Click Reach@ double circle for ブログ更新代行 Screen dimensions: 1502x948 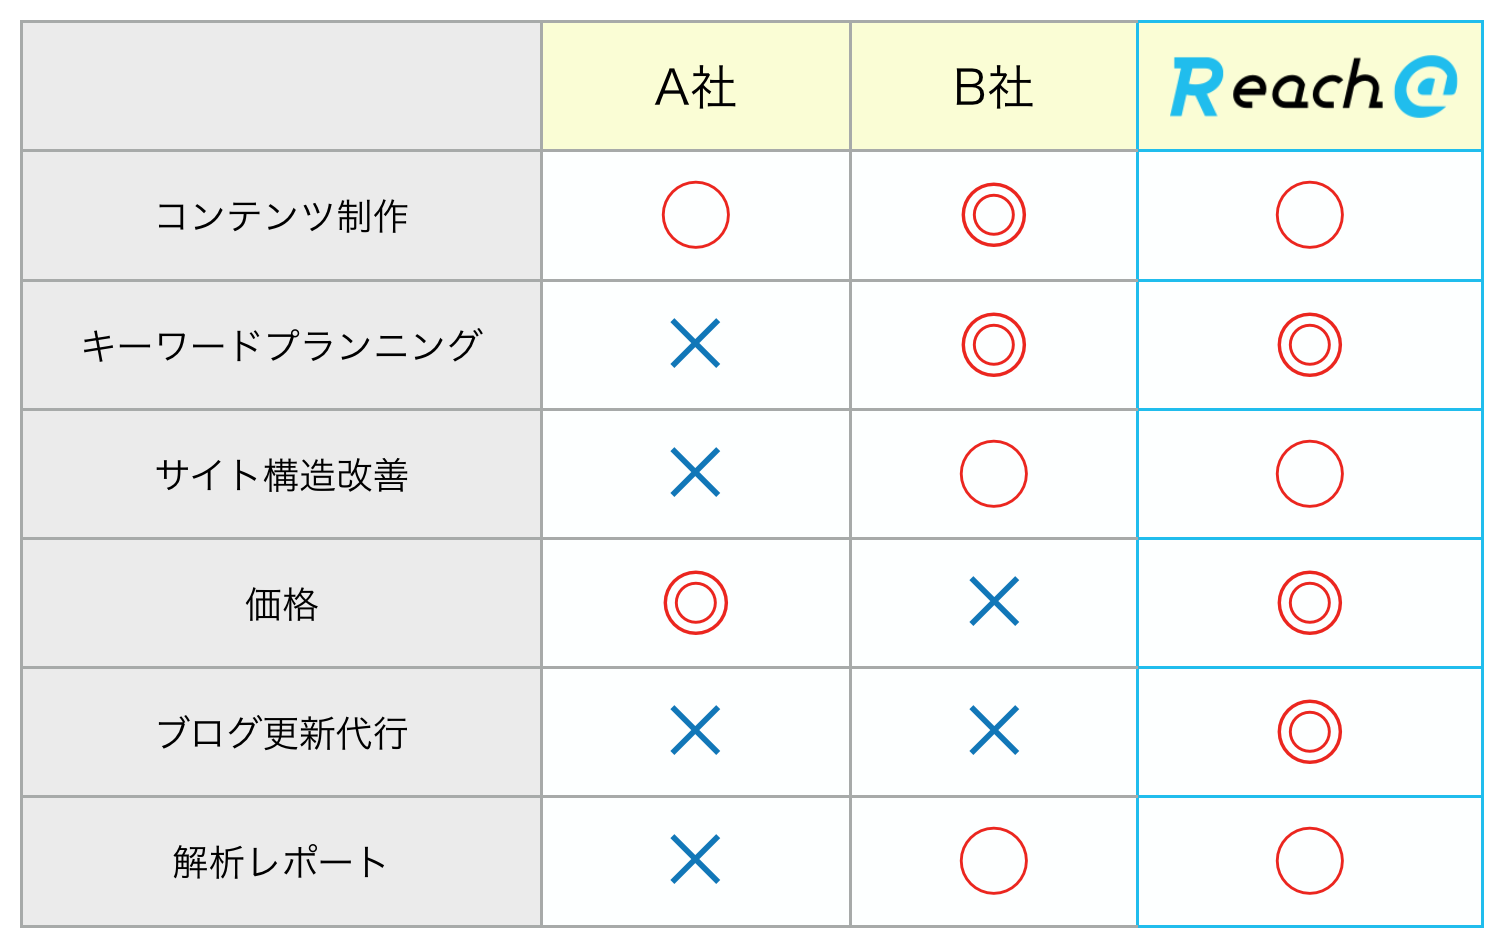[x=1310, y=732]
